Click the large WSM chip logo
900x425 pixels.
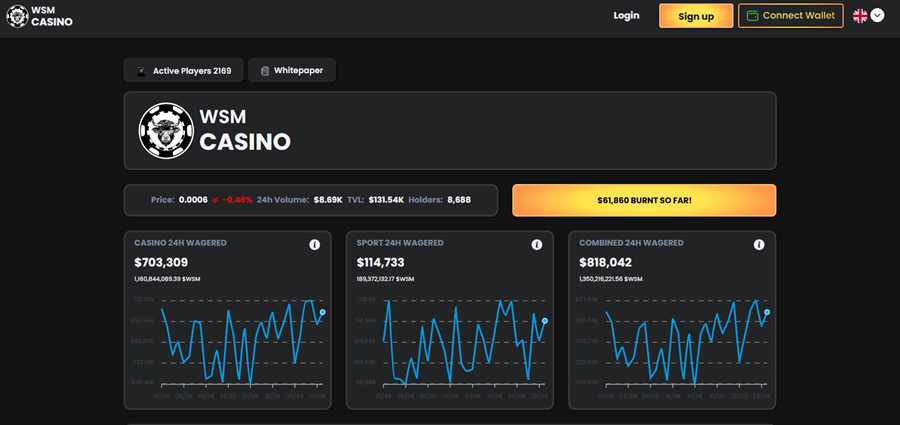(x=166, y=131)
